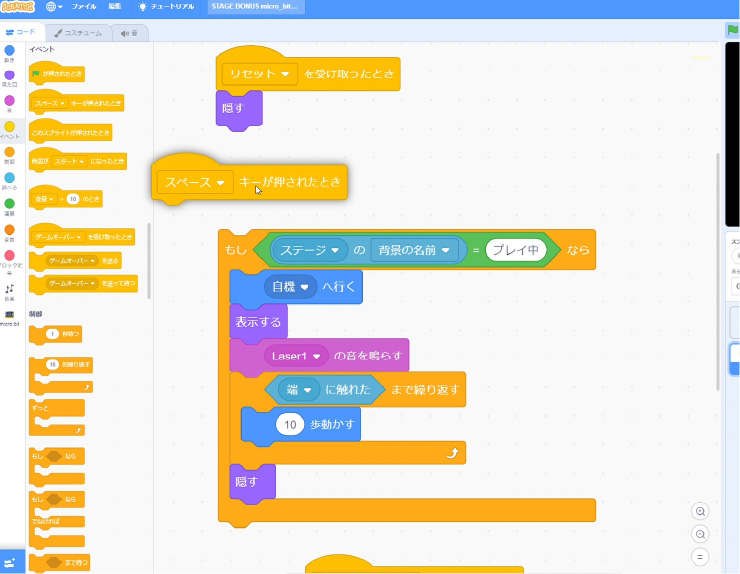Screen dimensions: 740x574
Task: Select the blue Motion block category
Action: (9, 54)
